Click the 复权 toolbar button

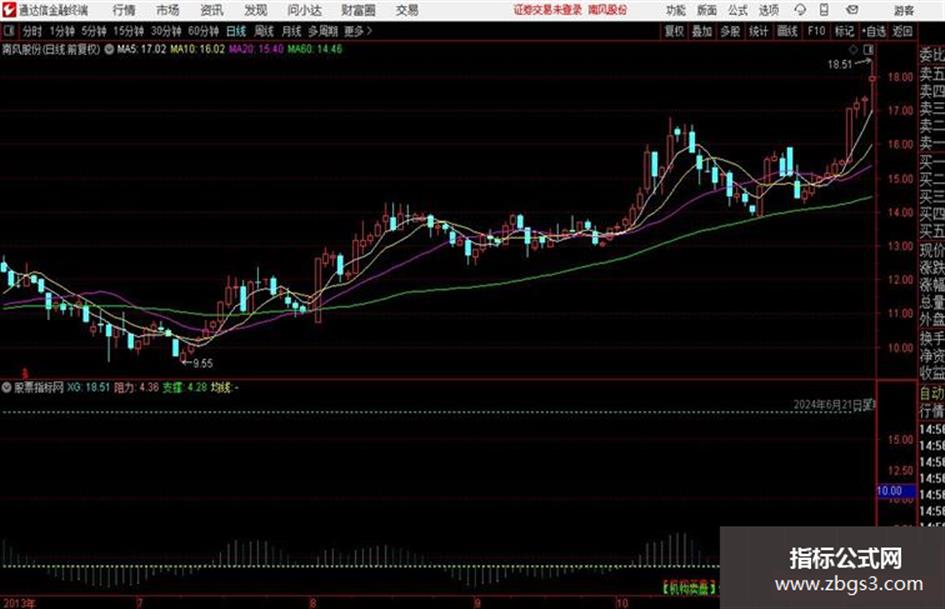click(x=674, y=31)
